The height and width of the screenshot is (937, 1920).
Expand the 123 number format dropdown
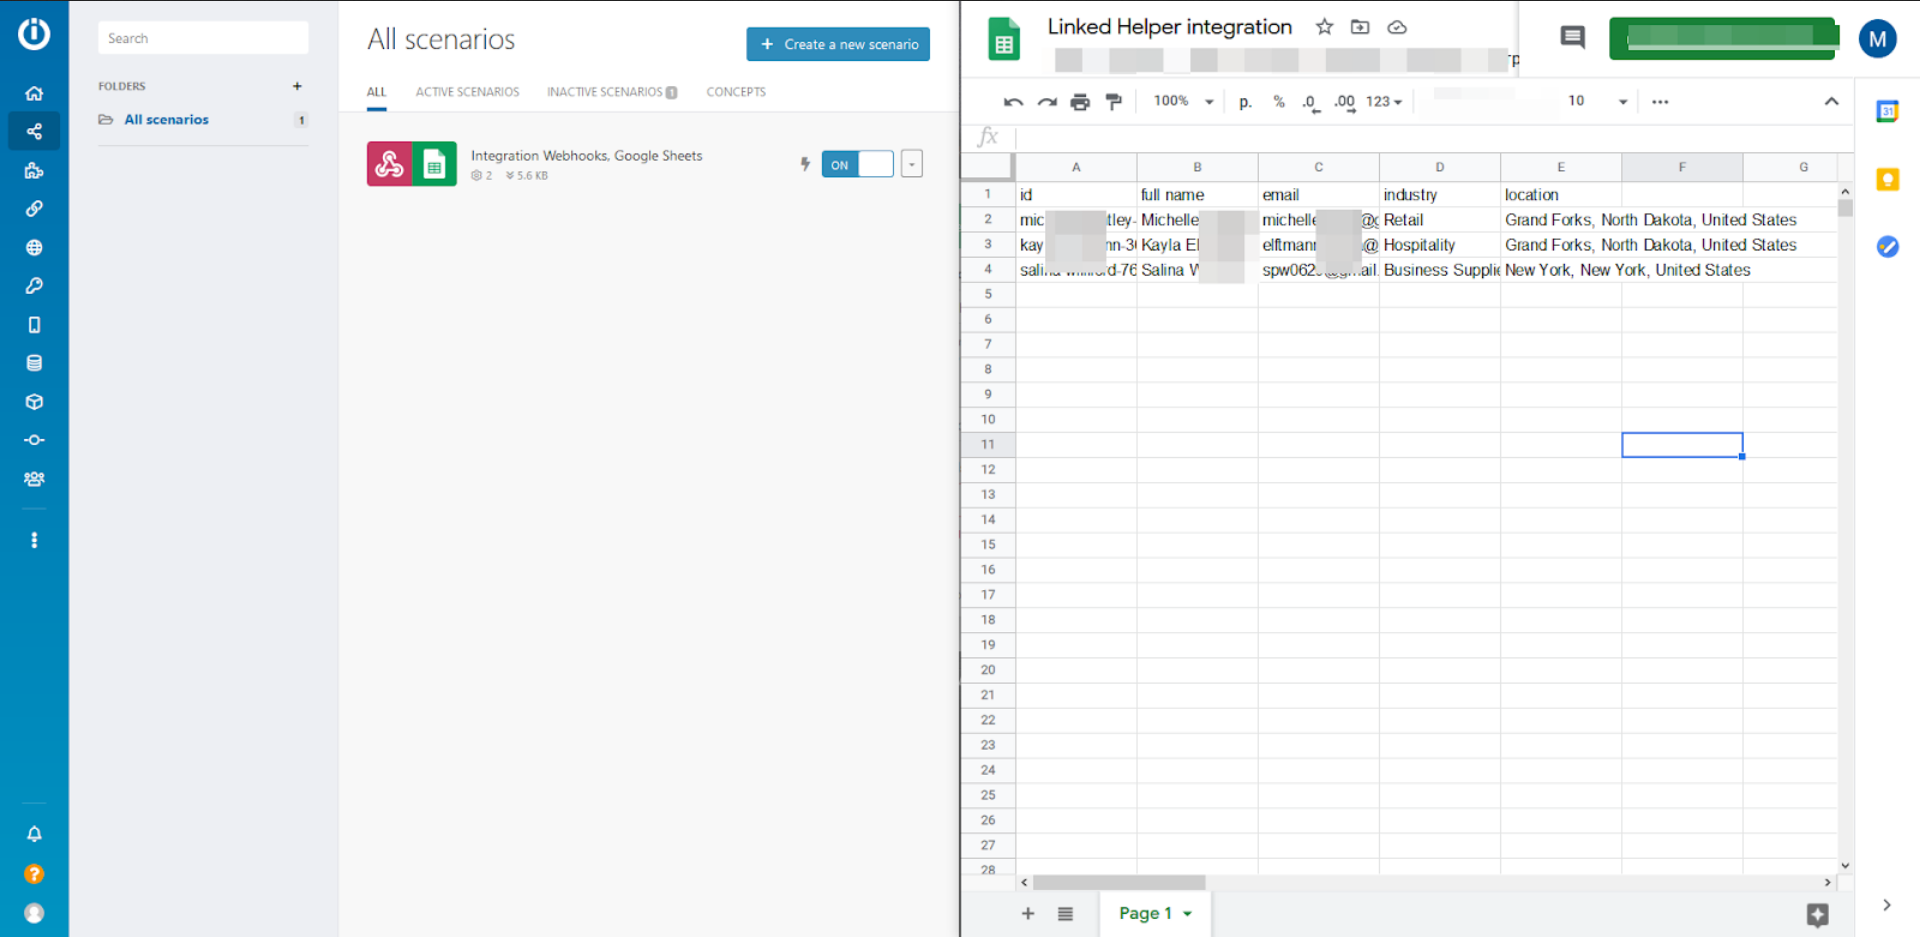tap(1384, 102)
